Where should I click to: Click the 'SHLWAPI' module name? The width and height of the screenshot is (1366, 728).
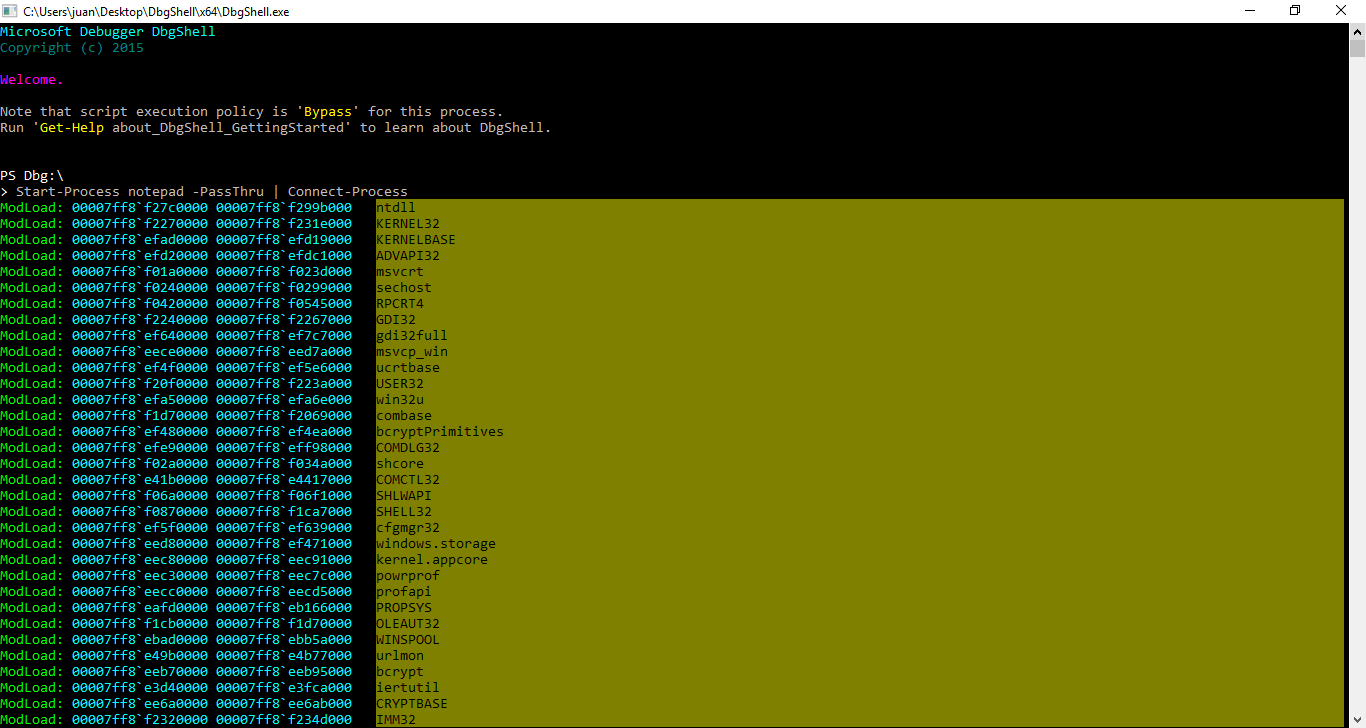tap(404, 496)
